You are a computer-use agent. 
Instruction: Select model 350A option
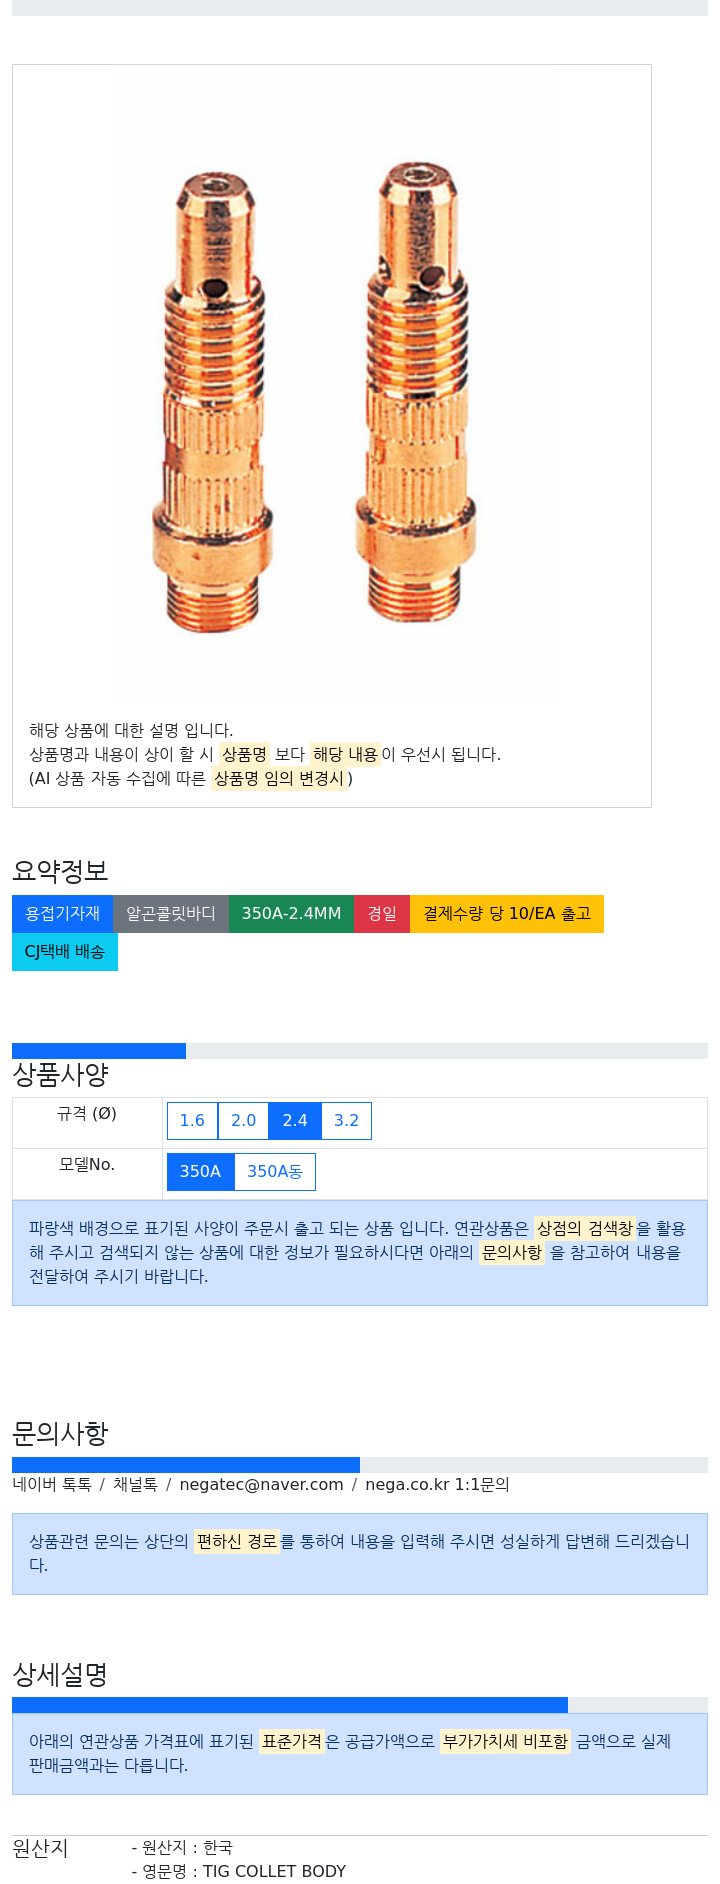coord(200,1172)
